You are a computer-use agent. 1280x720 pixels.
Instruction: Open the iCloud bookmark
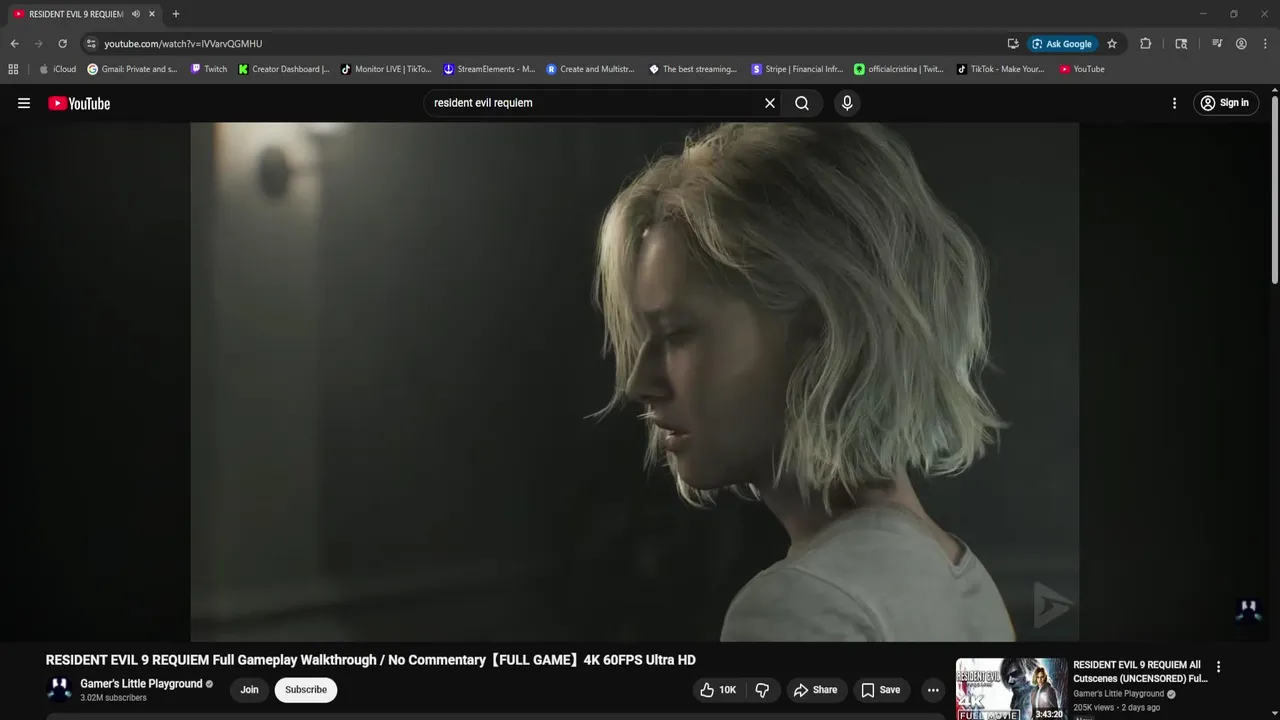(57, 69)
